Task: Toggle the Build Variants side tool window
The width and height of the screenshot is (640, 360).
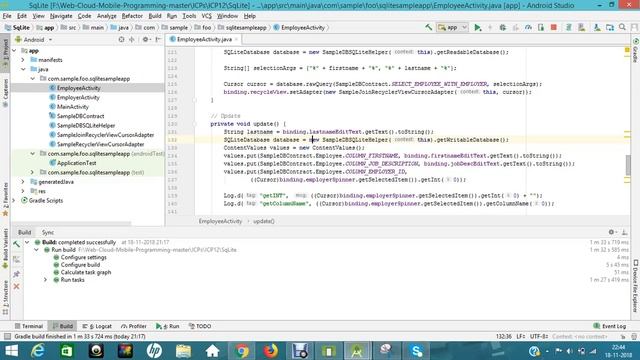Action: (x=5, y=249)
